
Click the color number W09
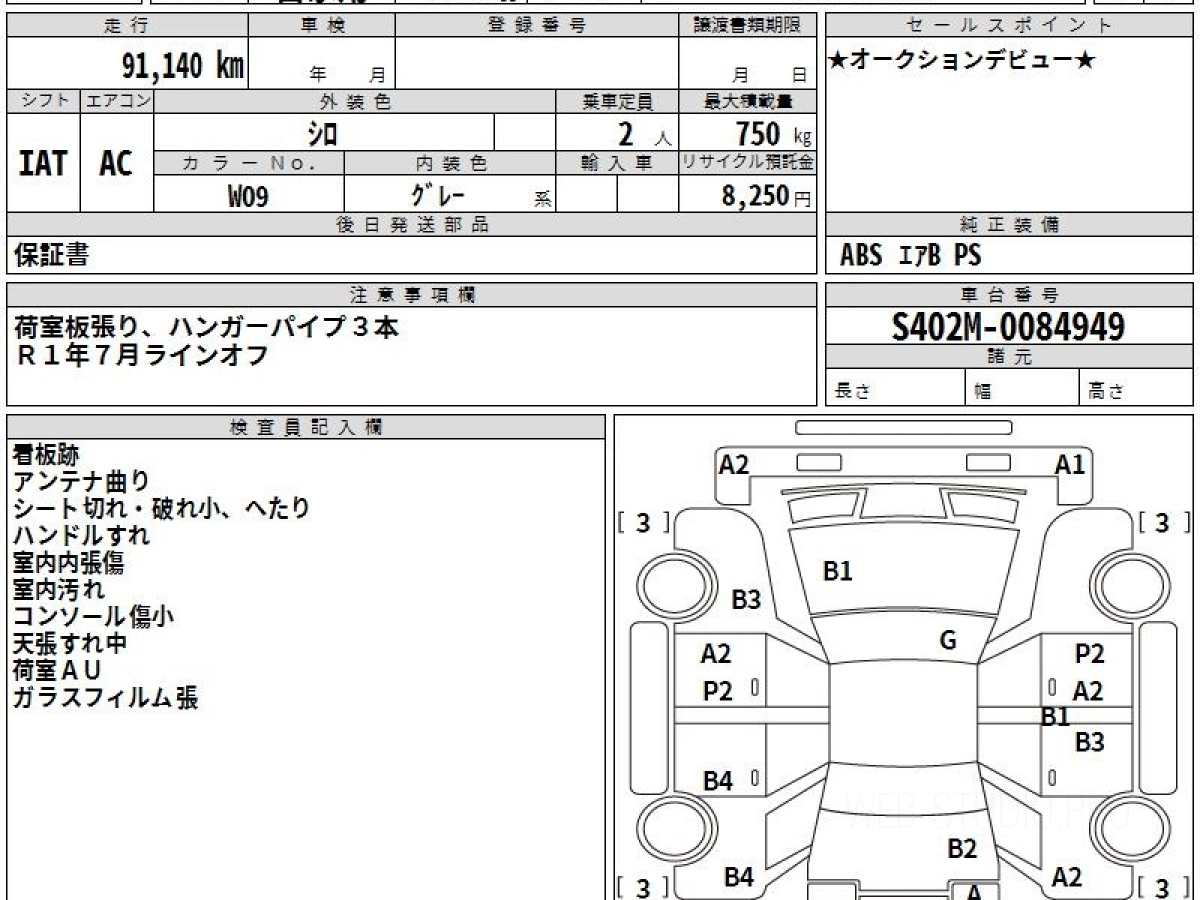point(248,196)
